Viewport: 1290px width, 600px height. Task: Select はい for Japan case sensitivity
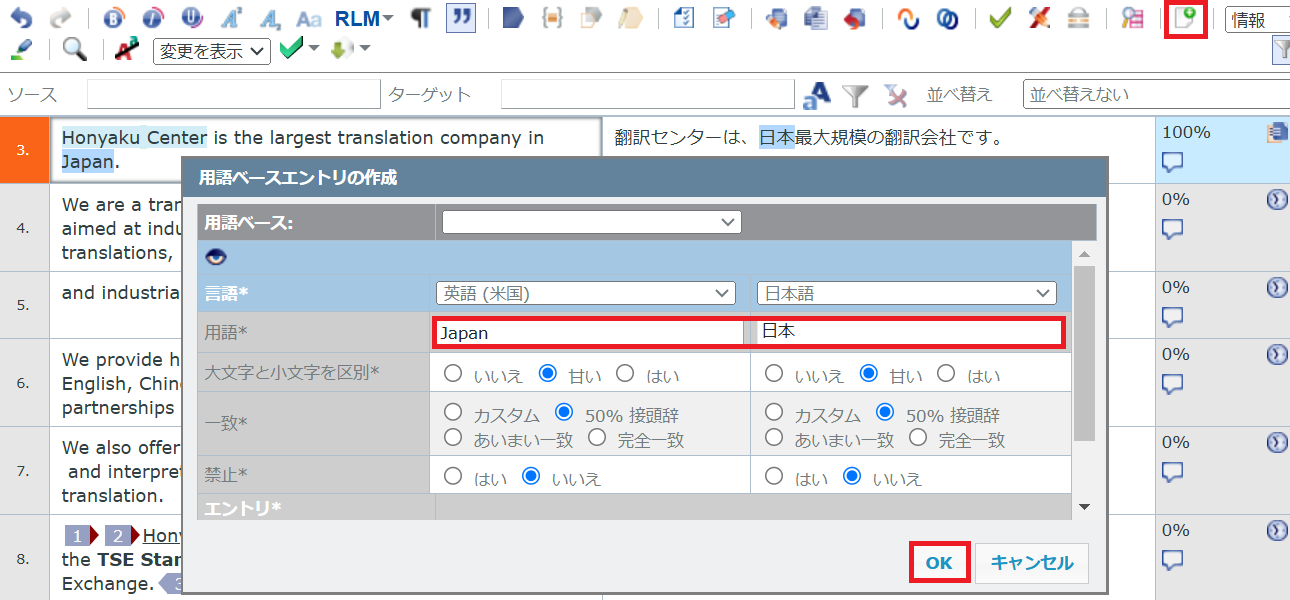click(625, 374)
